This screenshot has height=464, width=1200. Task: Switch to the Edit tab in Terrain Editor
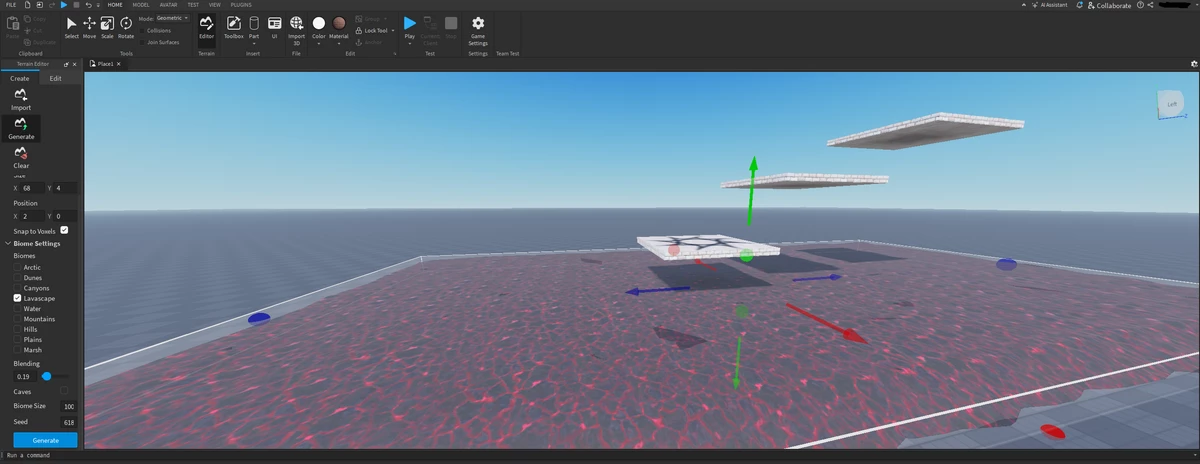55,78
